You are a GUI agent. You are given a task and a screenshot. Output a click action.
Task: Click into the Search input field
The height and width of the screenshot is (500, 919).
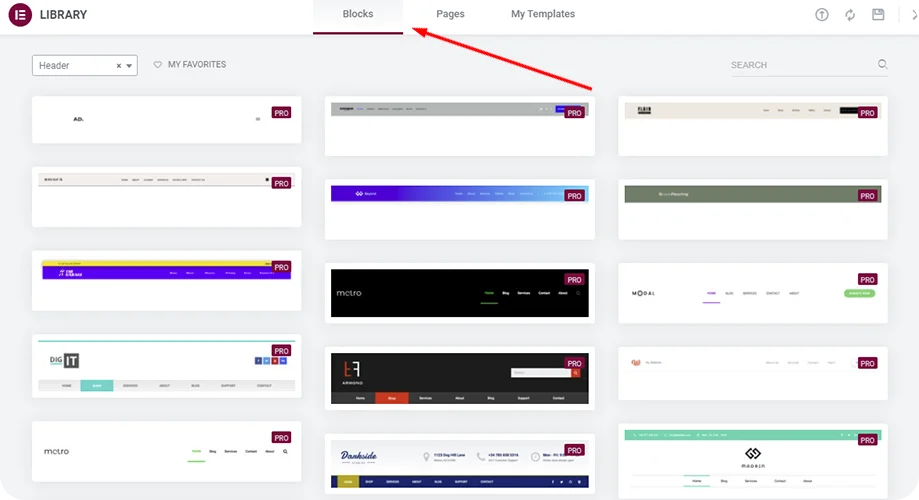click(x=800, y=65)
